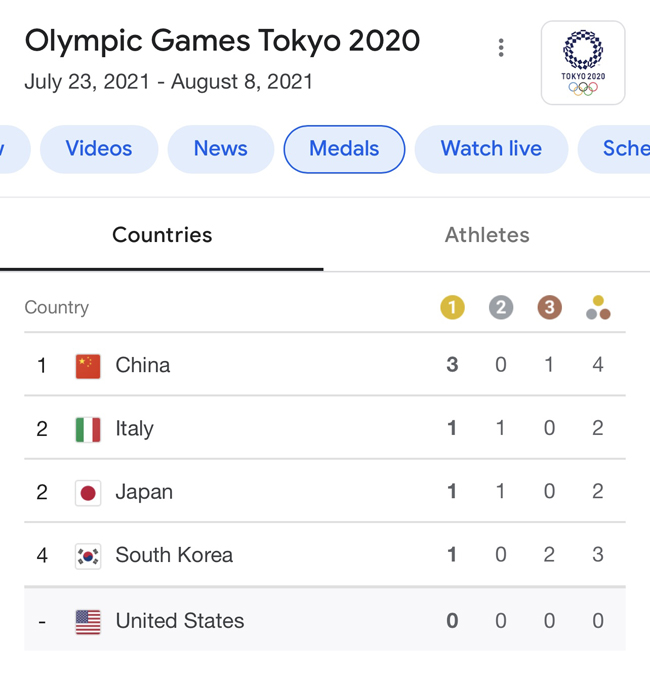Click the gold medal column icon
650x679 pixels.
tap(453, 307)
